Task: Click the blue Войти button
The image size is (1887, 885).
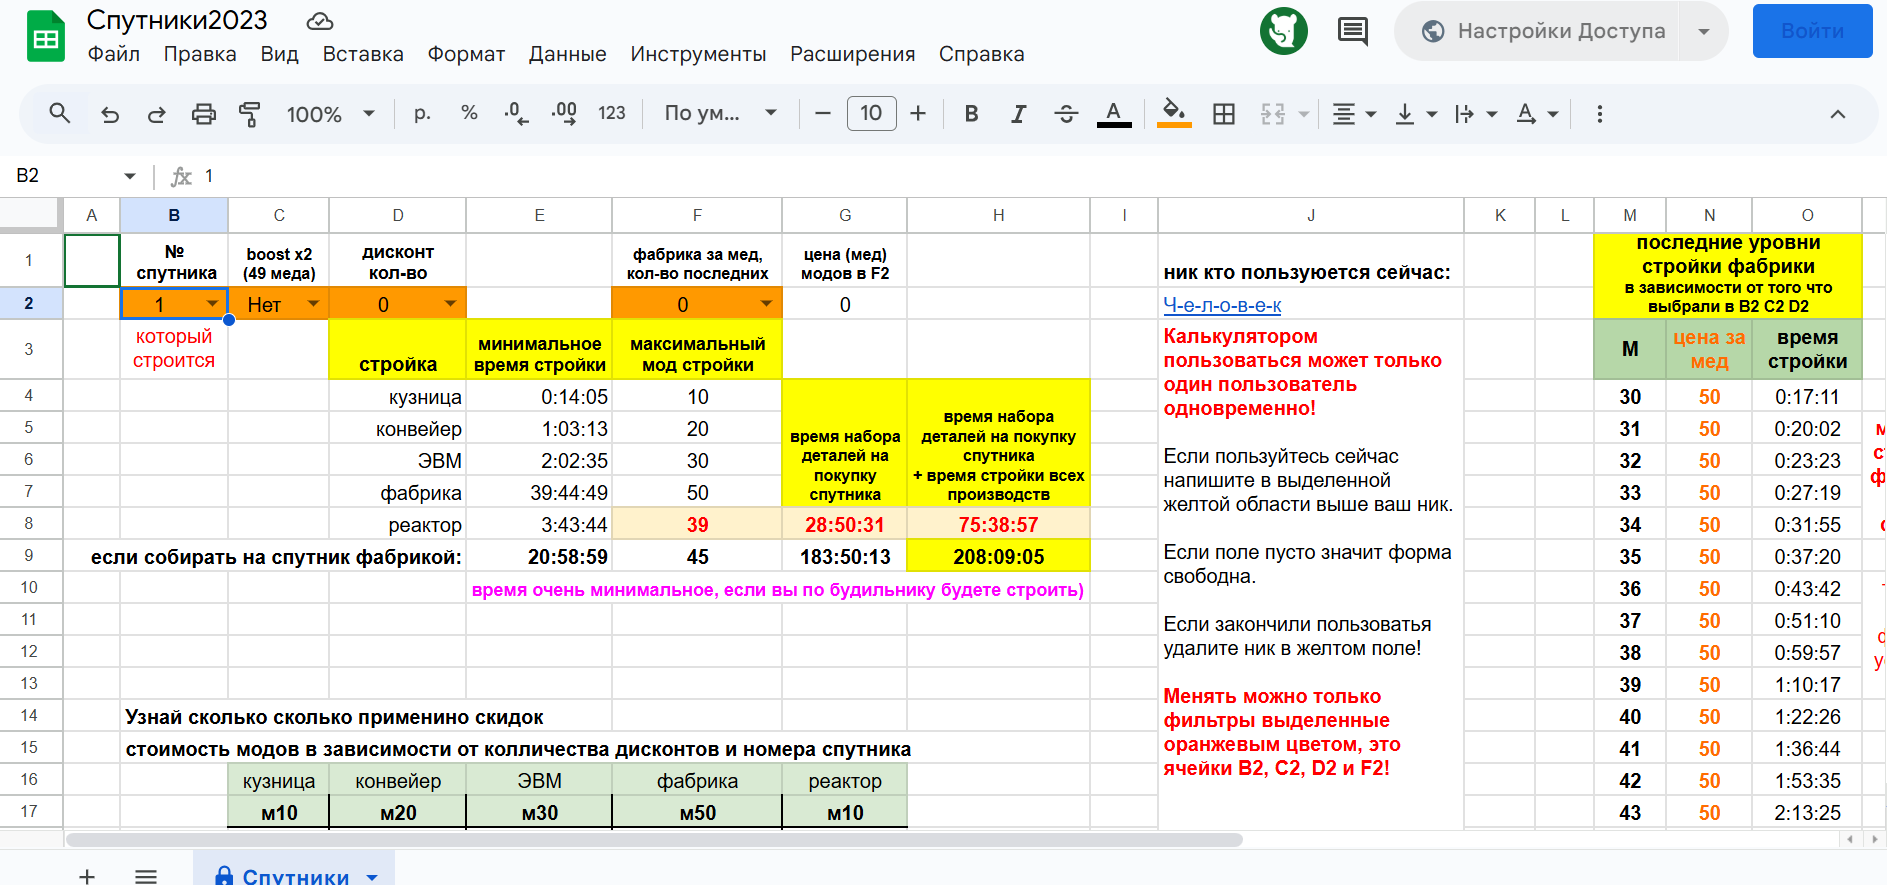Action: [x=1811, y=31]
